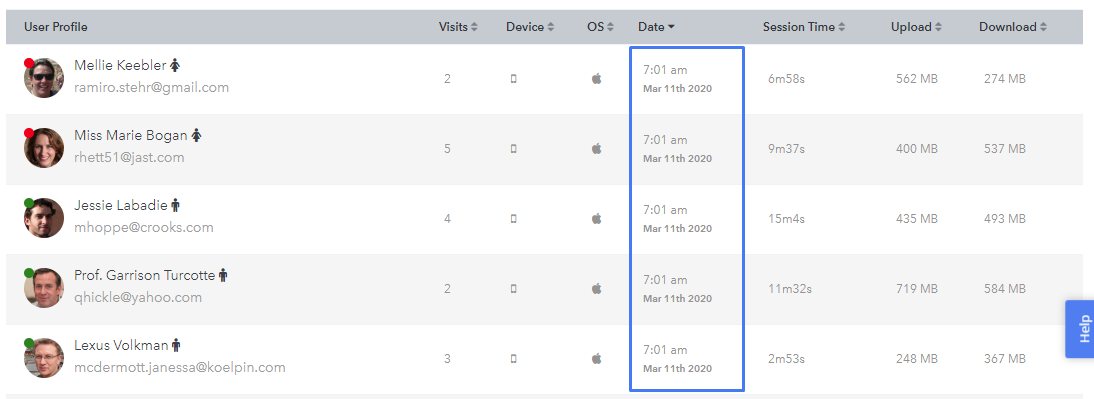Sort the table by the OS column
The image size is (1094, 399).
click(600, 27)
